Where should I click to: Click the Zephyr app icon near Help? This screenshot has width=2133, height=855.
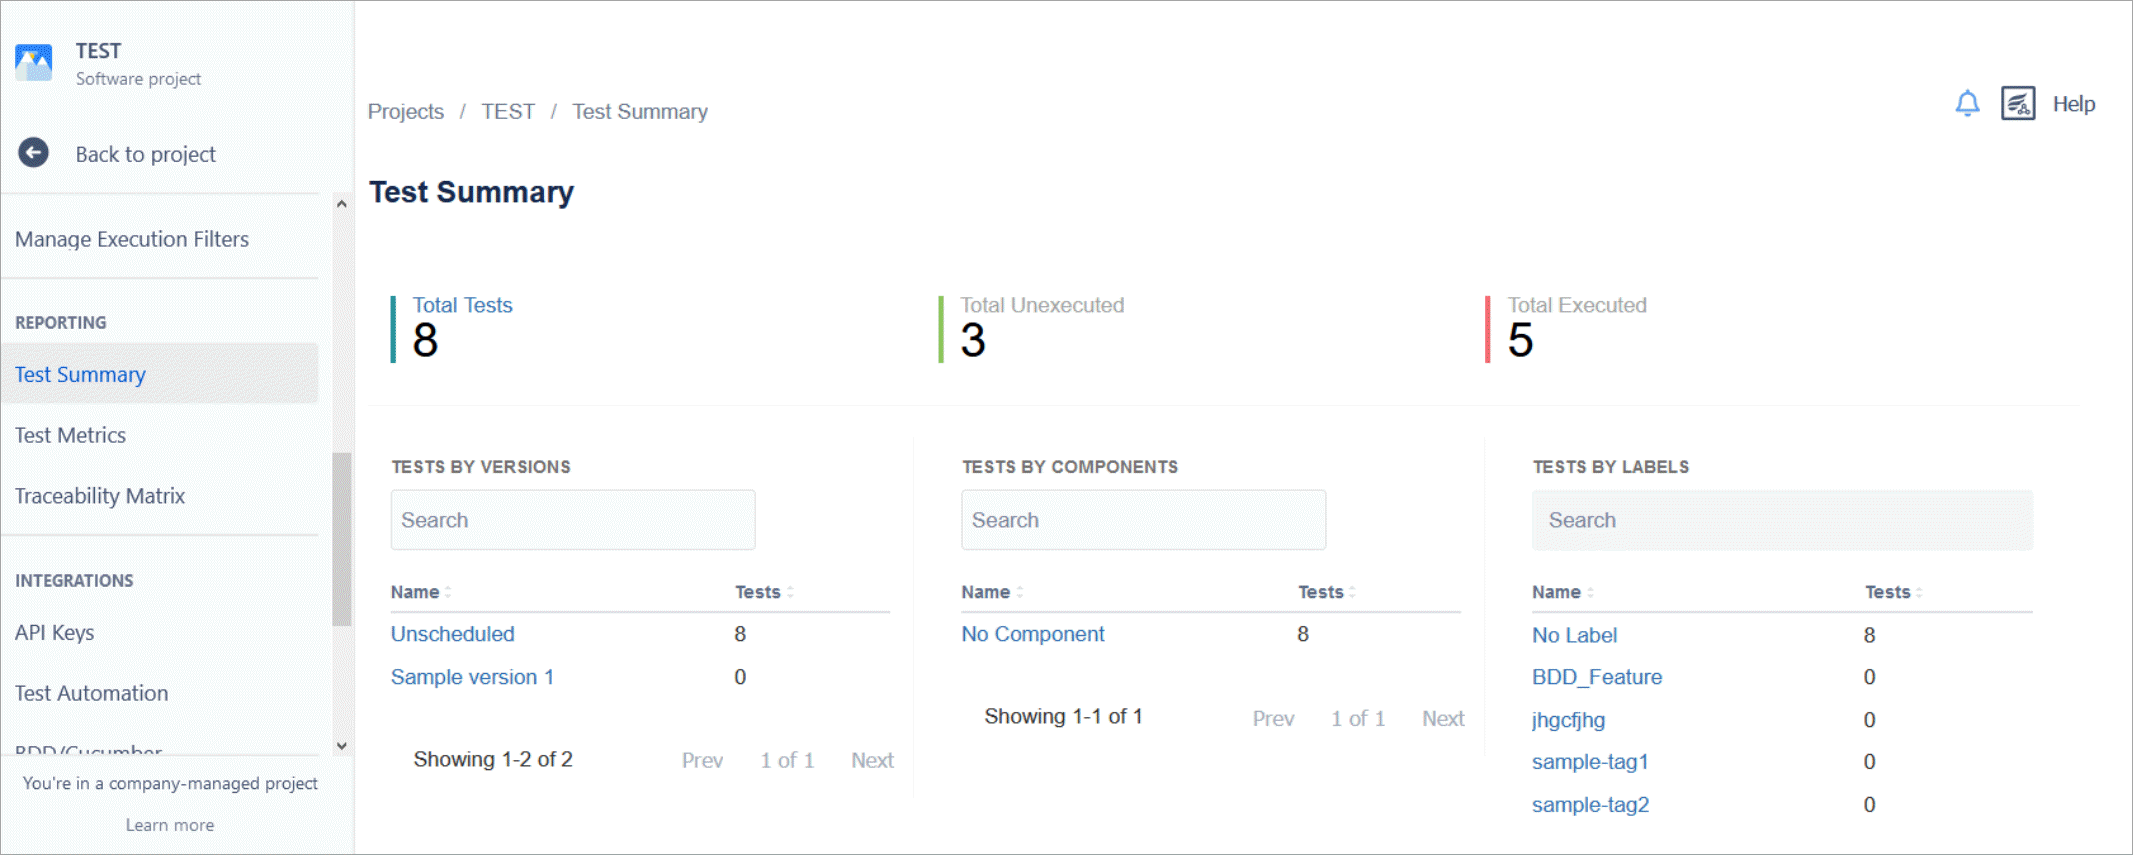pos(2018,103)
